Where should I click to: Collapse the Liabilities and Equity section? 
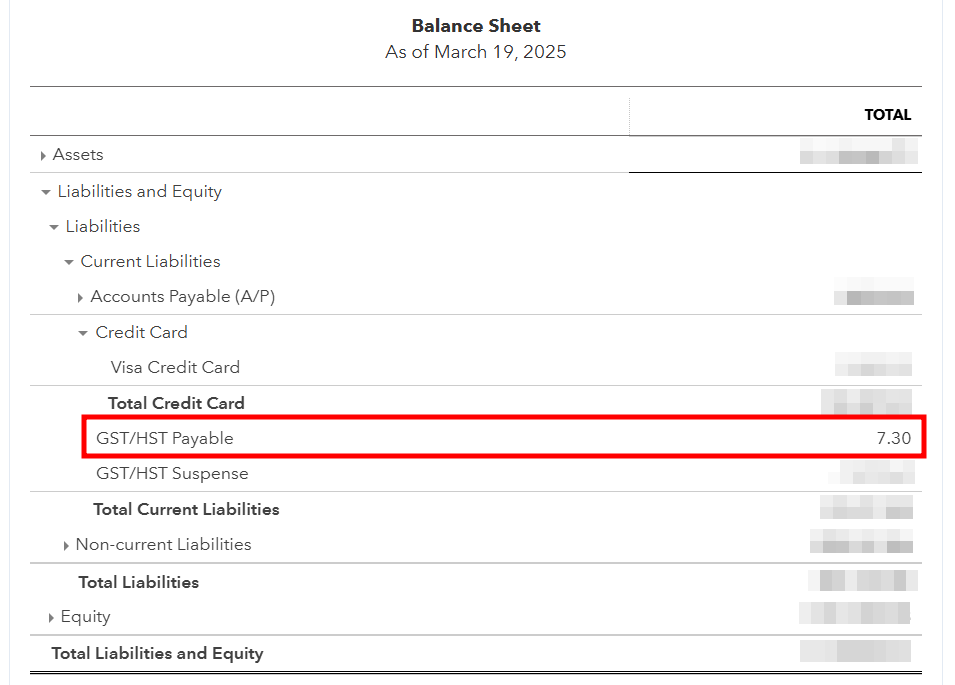point(46,192)
